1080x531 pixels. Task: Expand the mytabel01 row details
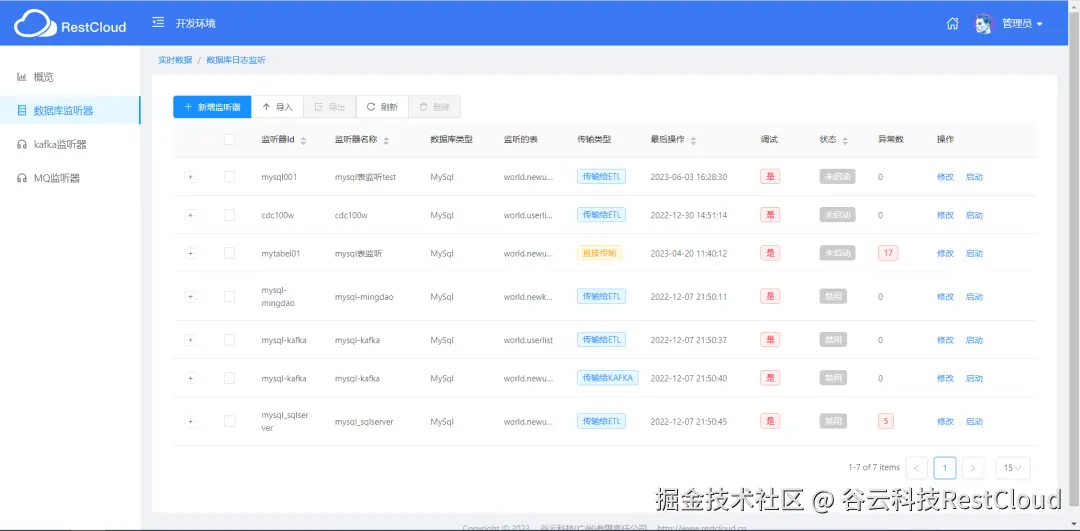click(191, 253)
